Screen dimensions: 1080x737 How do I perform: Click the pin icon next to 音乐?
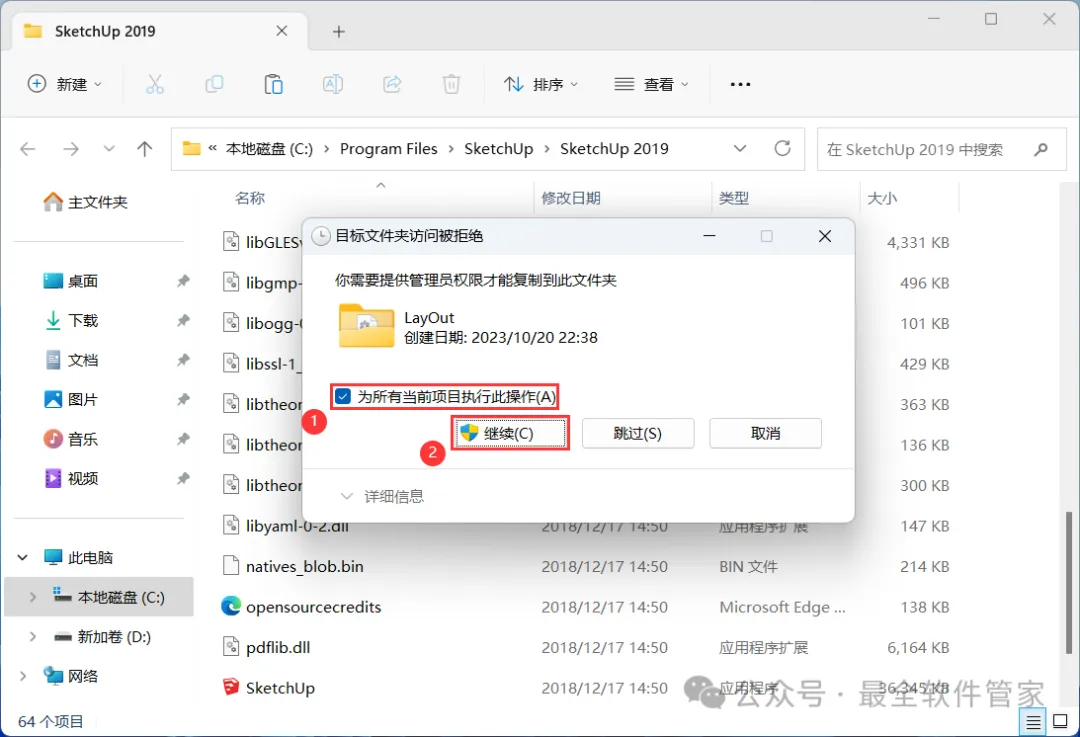coord(183,439)
